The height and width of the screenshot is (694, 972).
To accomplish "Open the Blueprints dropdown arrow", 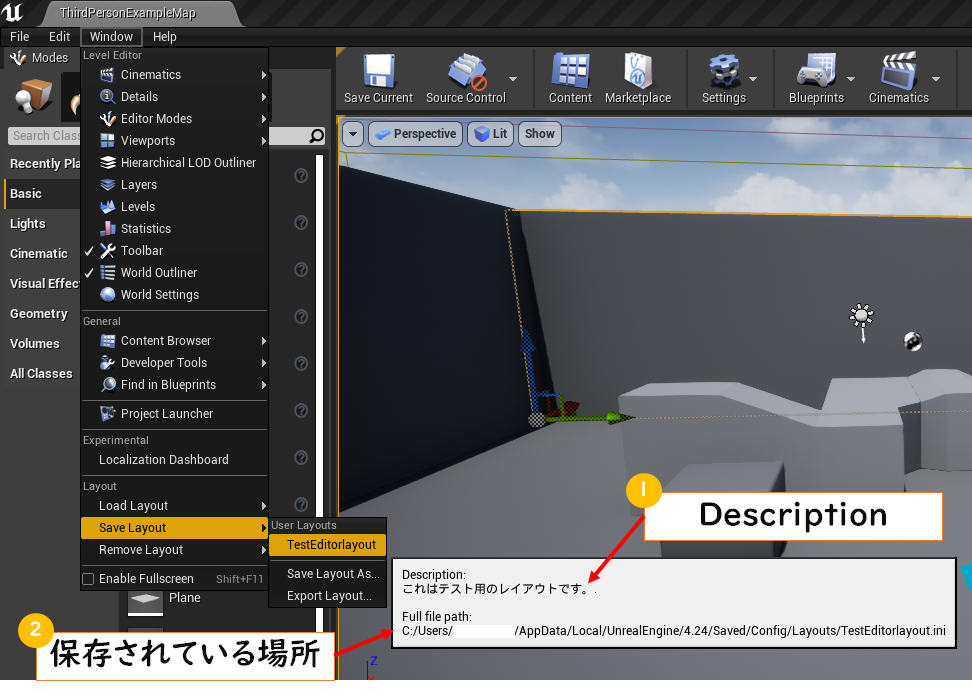I will [x=850, y=79].
